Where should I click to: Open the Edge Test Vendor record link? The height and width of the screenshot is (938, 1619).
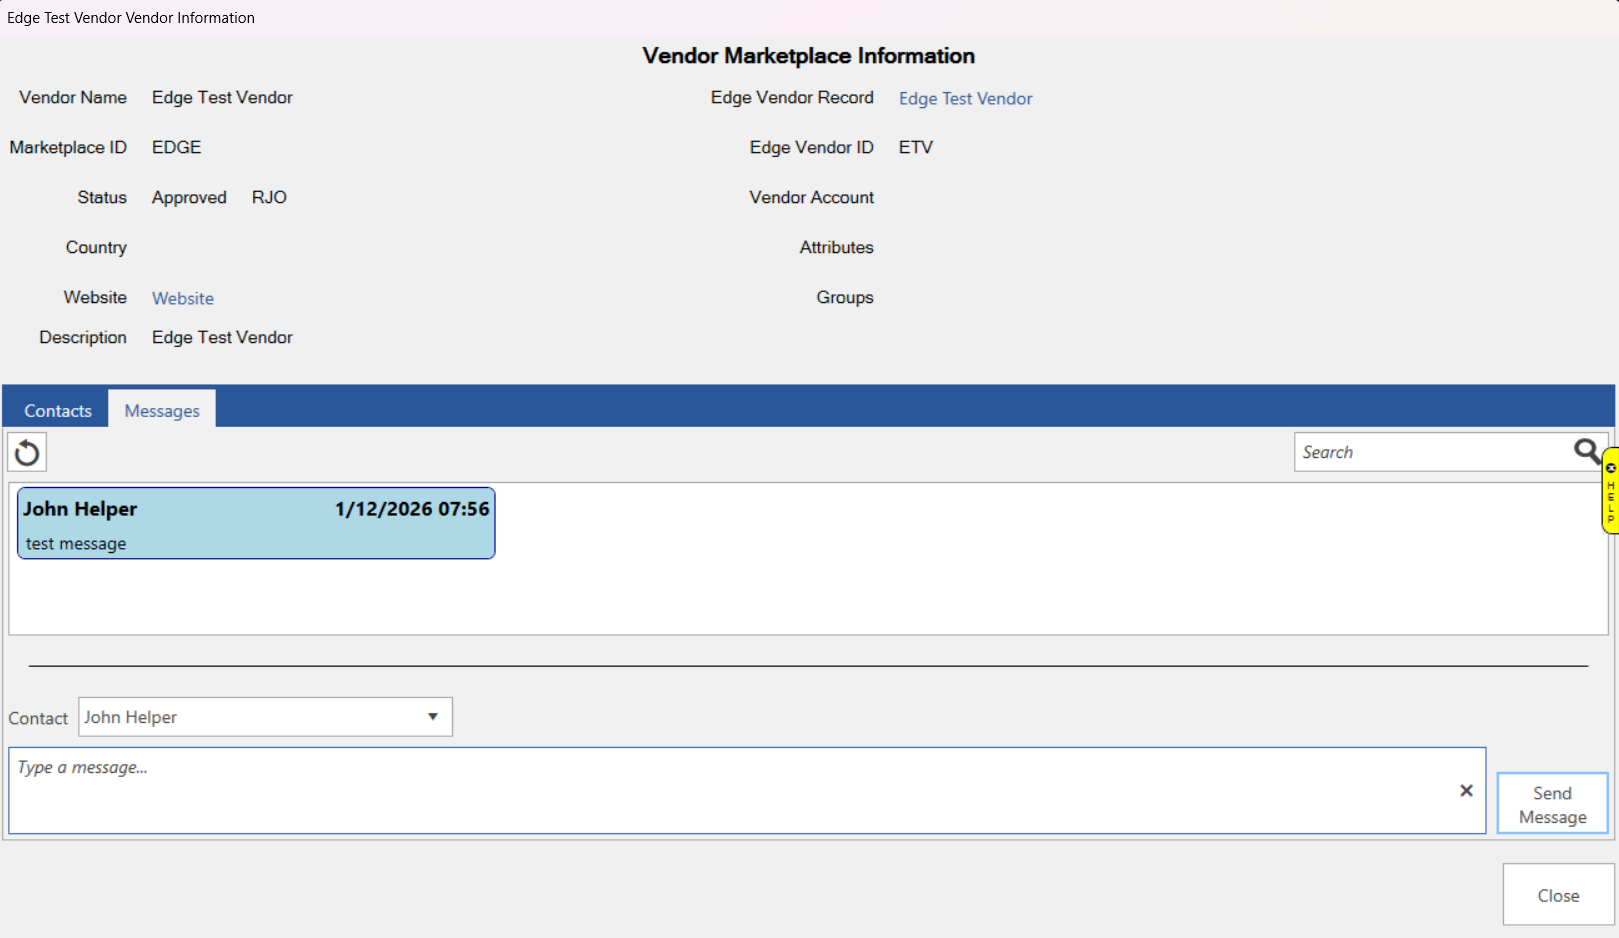click(965, 99)
